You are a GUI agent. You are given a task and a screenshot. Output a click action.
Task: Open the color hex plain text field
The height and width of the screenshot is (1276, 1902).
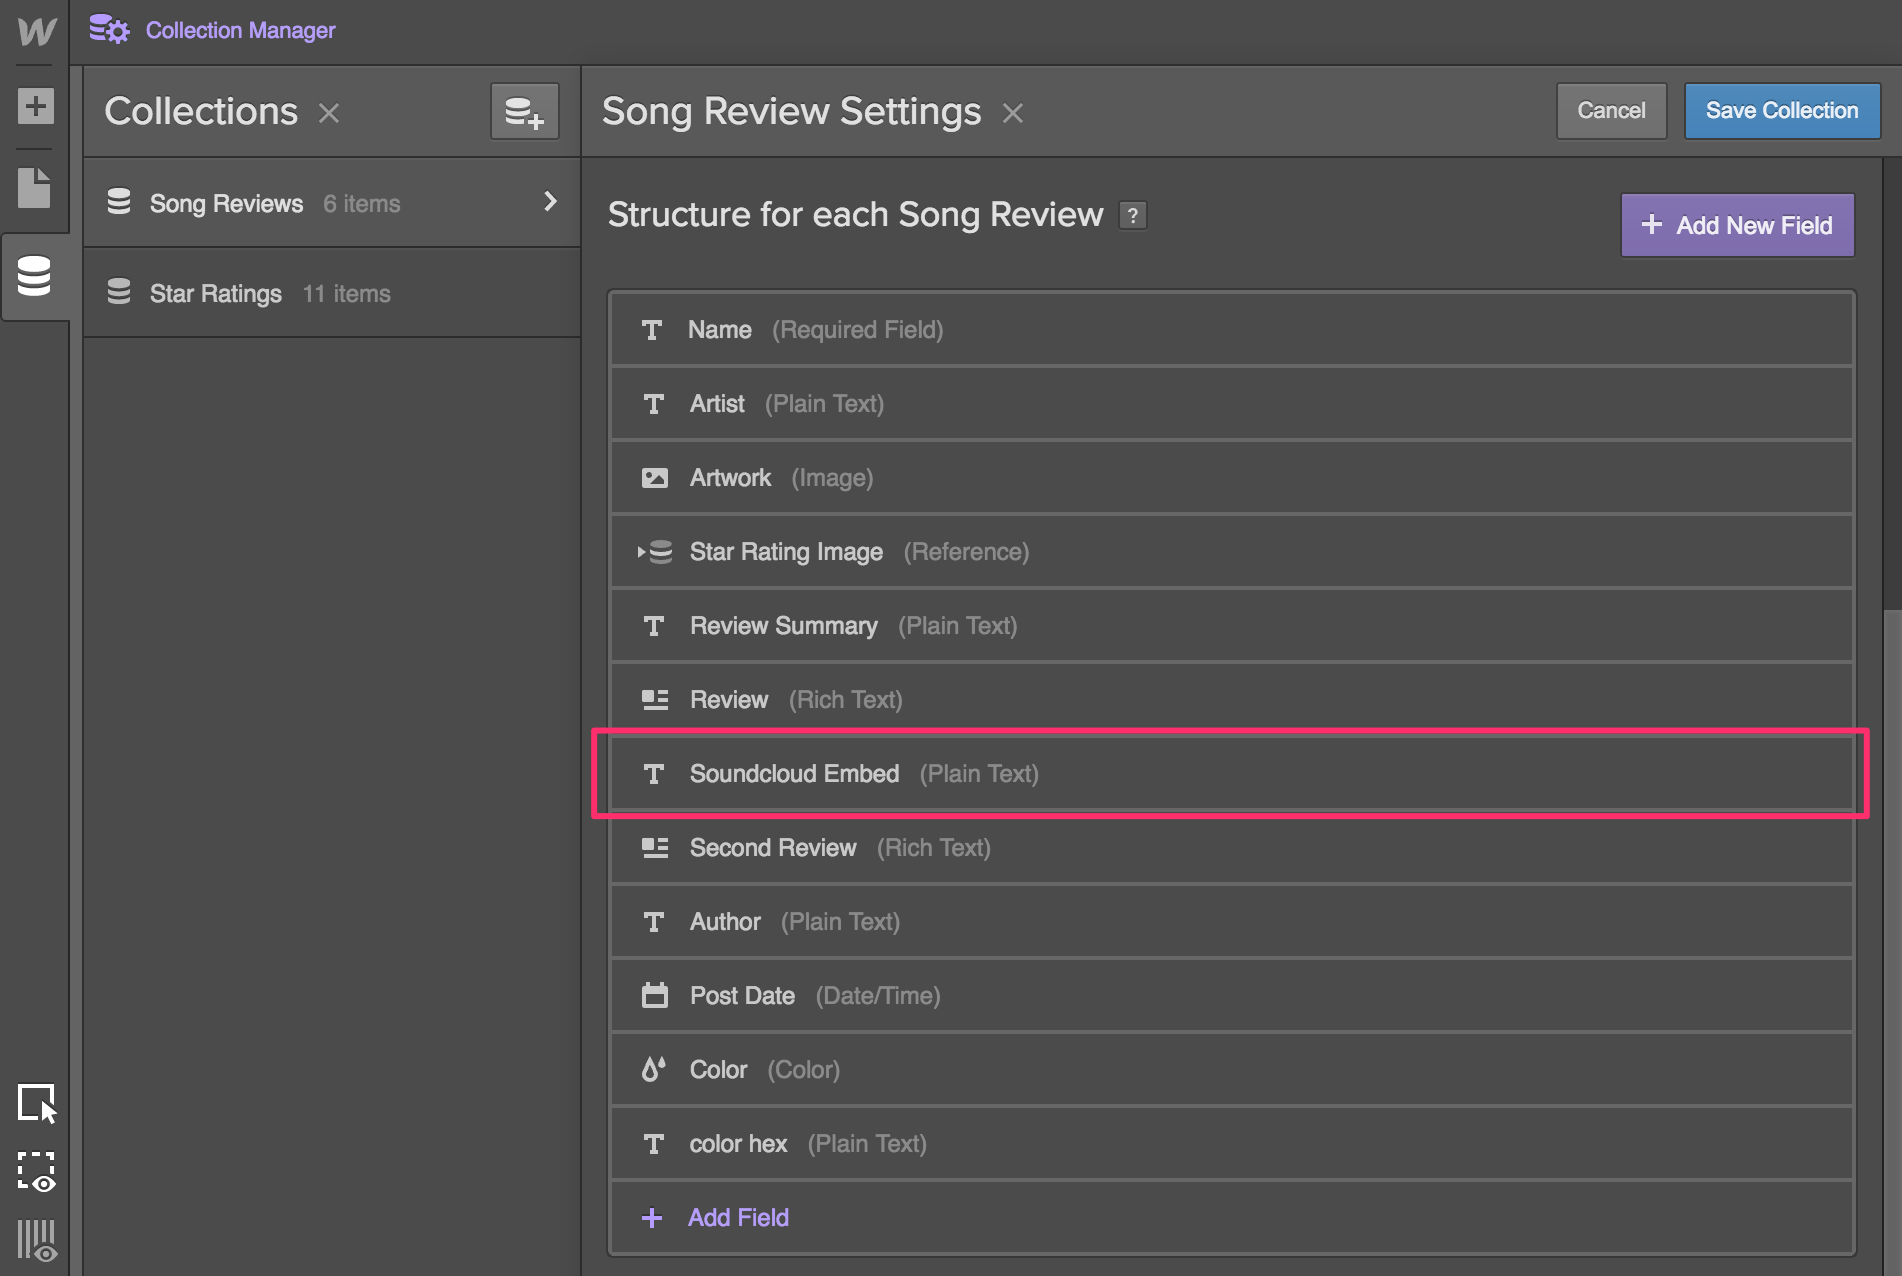(1232, 1143)
